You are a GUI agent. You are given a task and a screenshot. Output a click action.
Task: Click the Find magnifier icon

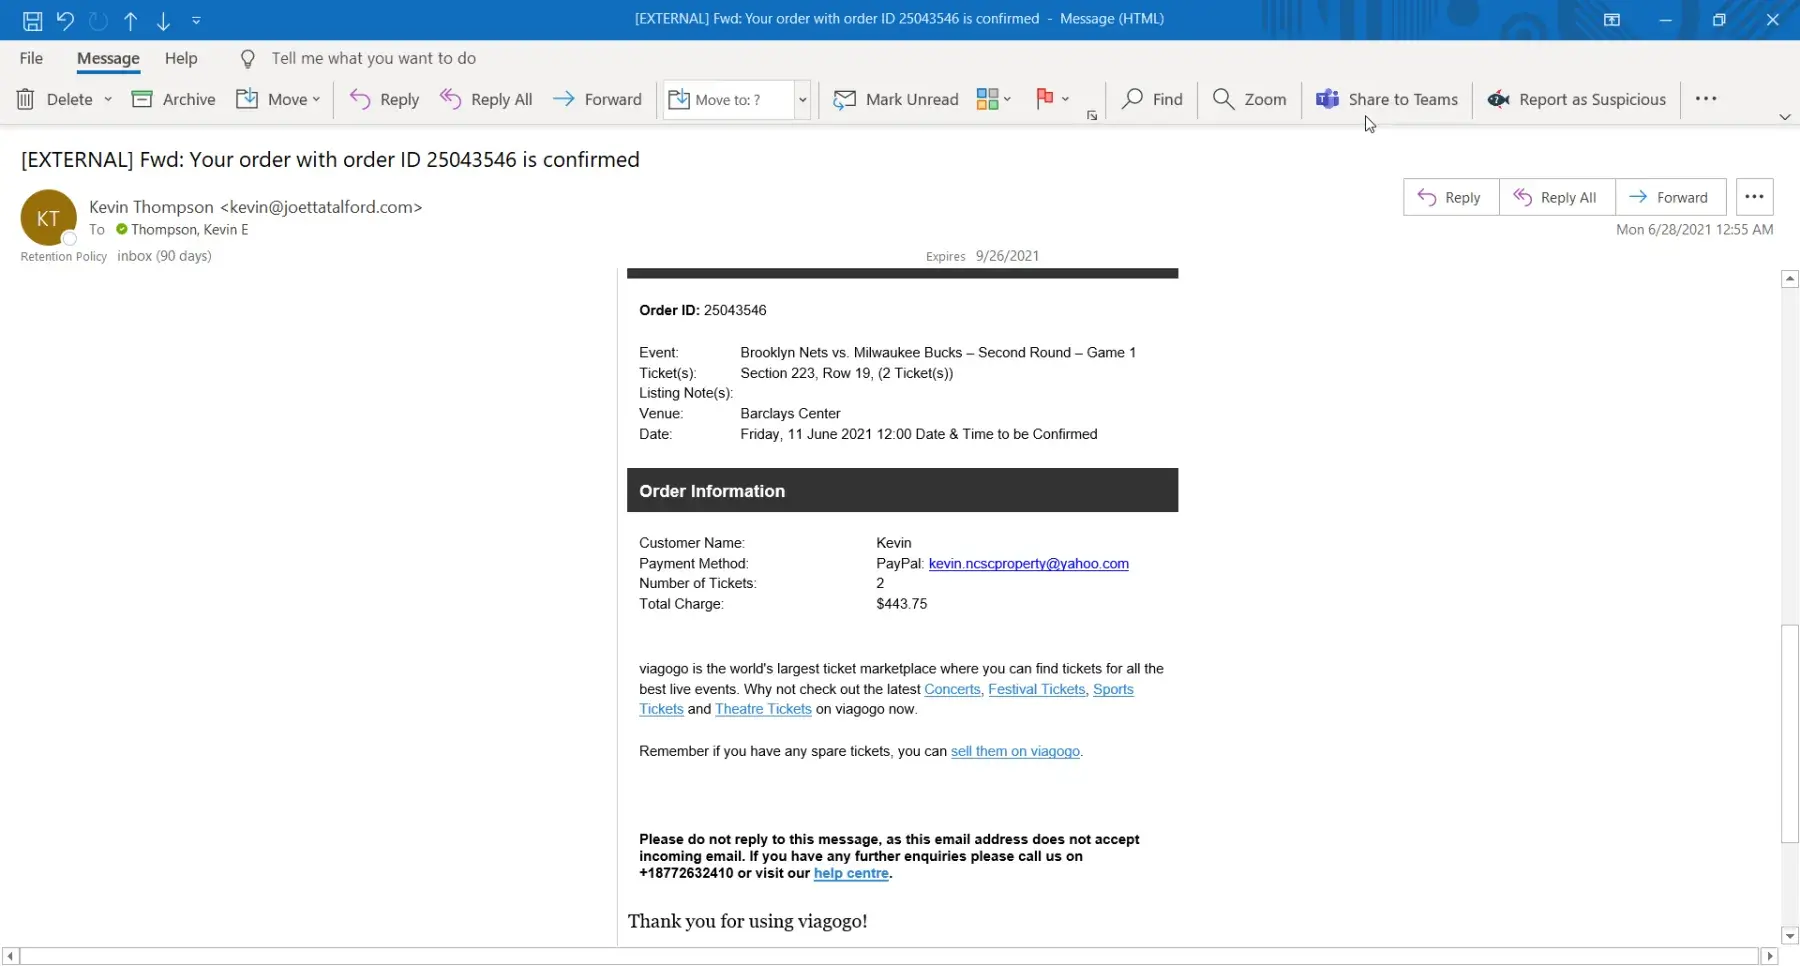(x=1132, y=99)
